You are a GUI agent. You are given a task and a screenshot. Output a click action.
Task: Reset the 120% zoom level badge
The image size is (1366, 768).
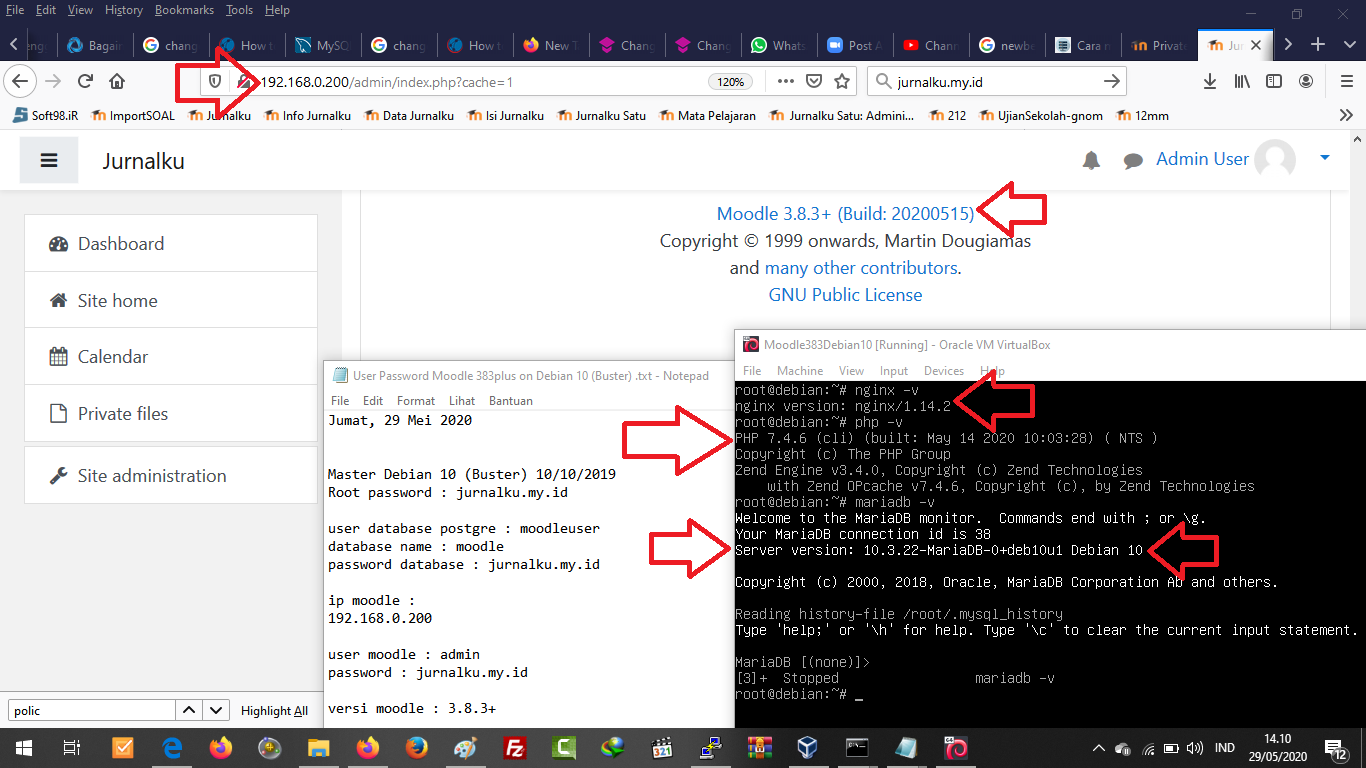coord(731,82)
